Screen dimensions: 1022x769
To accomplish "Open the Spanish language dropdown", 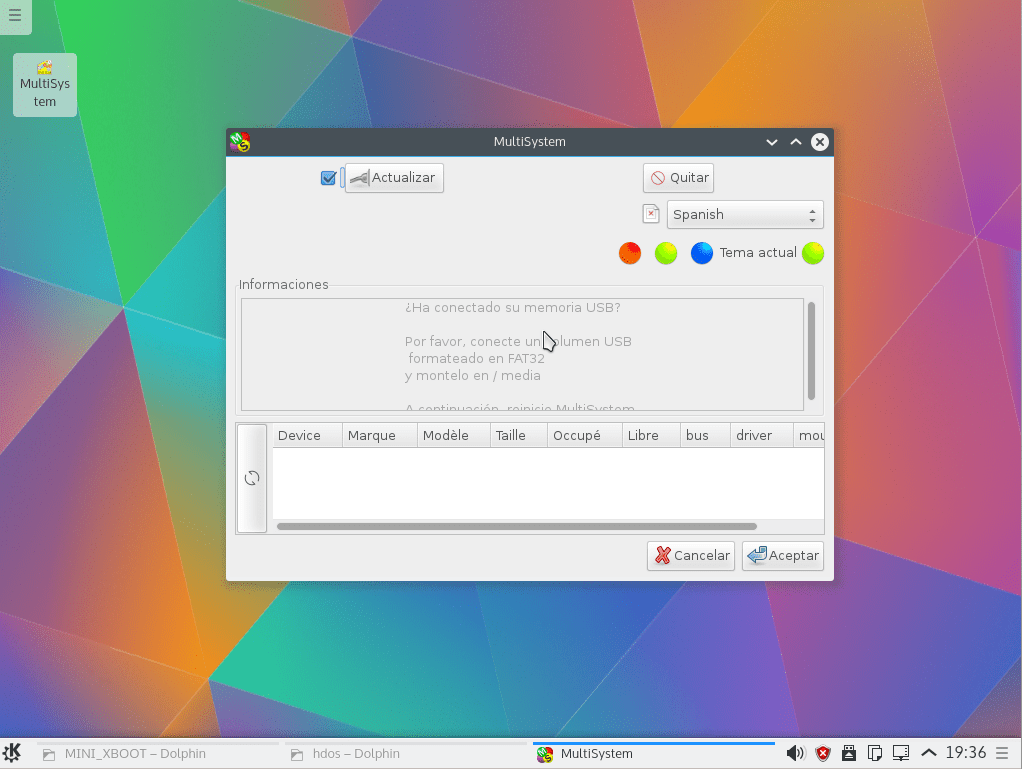I will tap(745, 214).
